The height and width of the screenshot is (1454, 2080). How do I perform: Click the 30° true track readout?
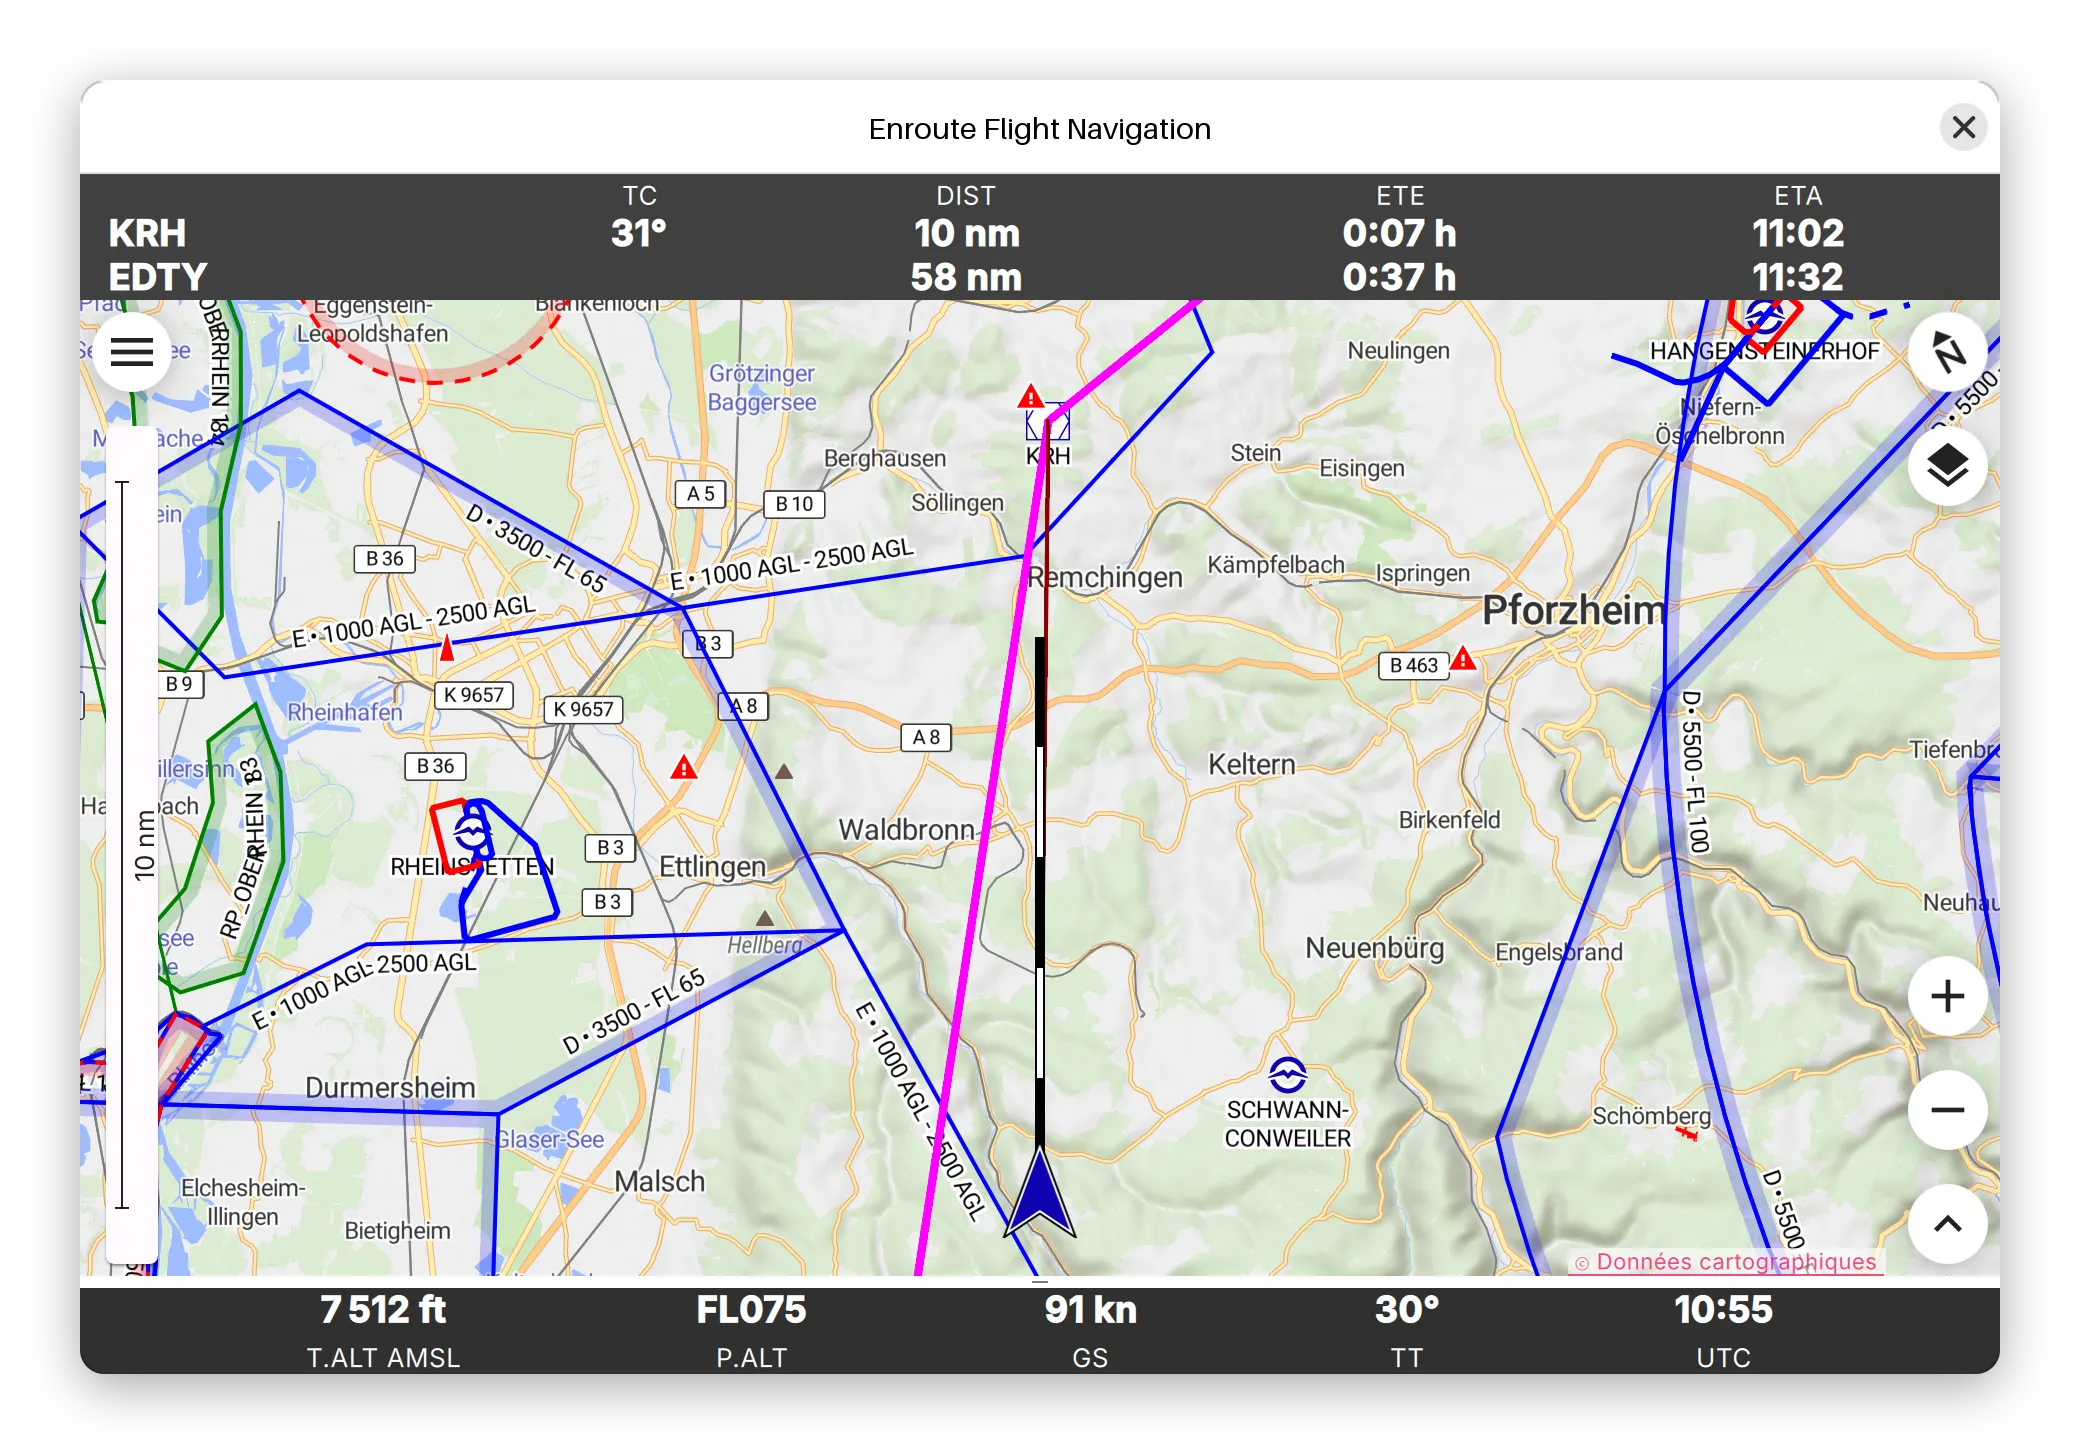point(1407,1310)
